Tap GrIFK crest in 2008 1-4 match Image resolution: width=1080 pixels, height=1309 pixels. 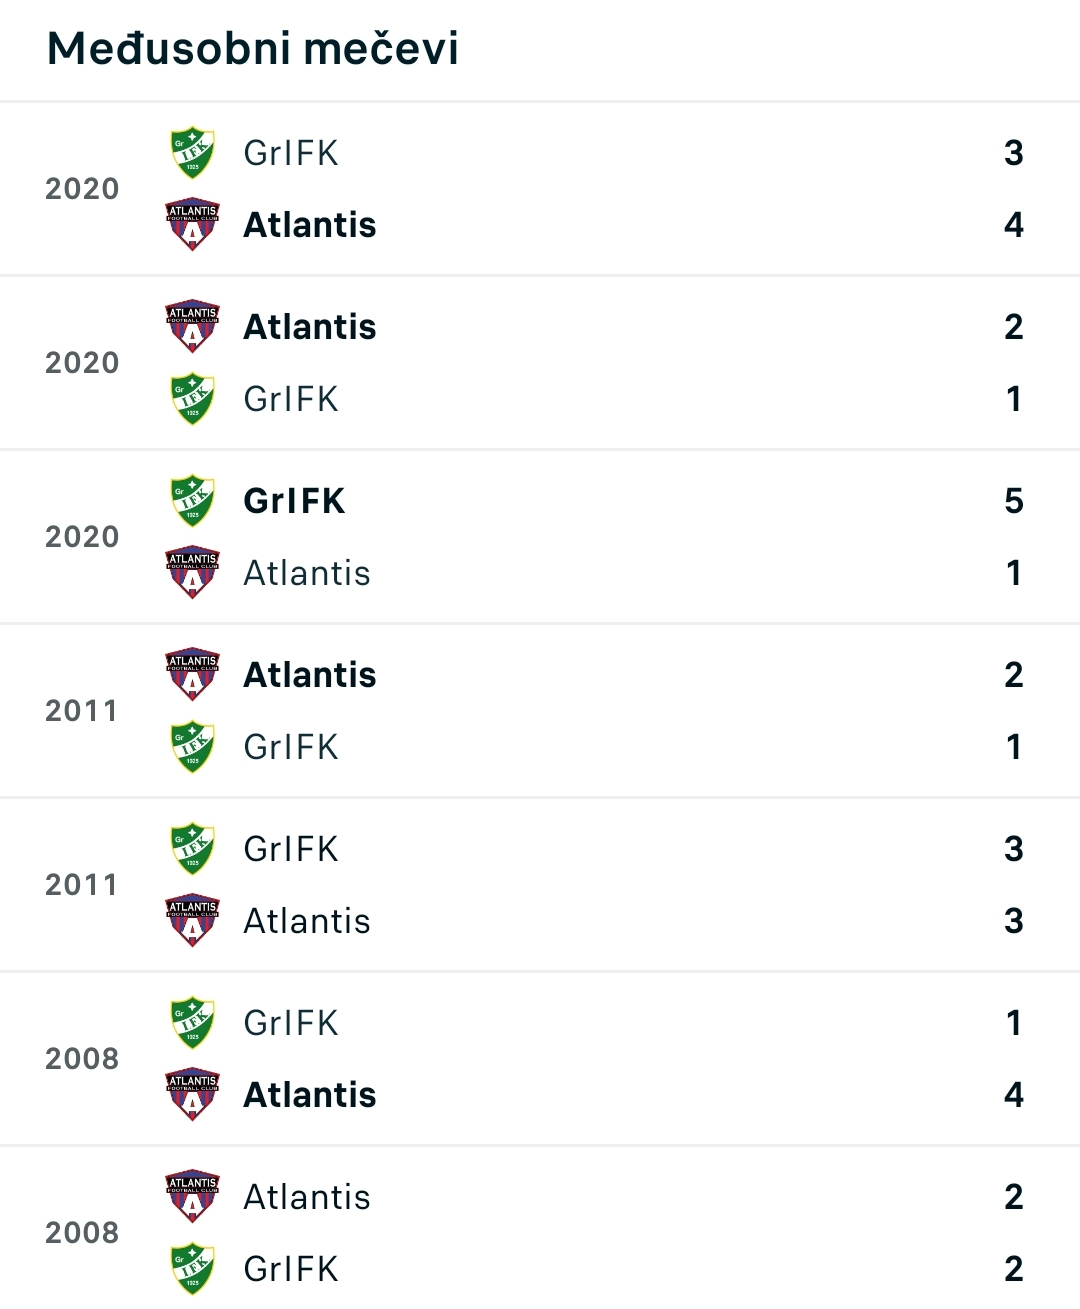[192, 1023]
